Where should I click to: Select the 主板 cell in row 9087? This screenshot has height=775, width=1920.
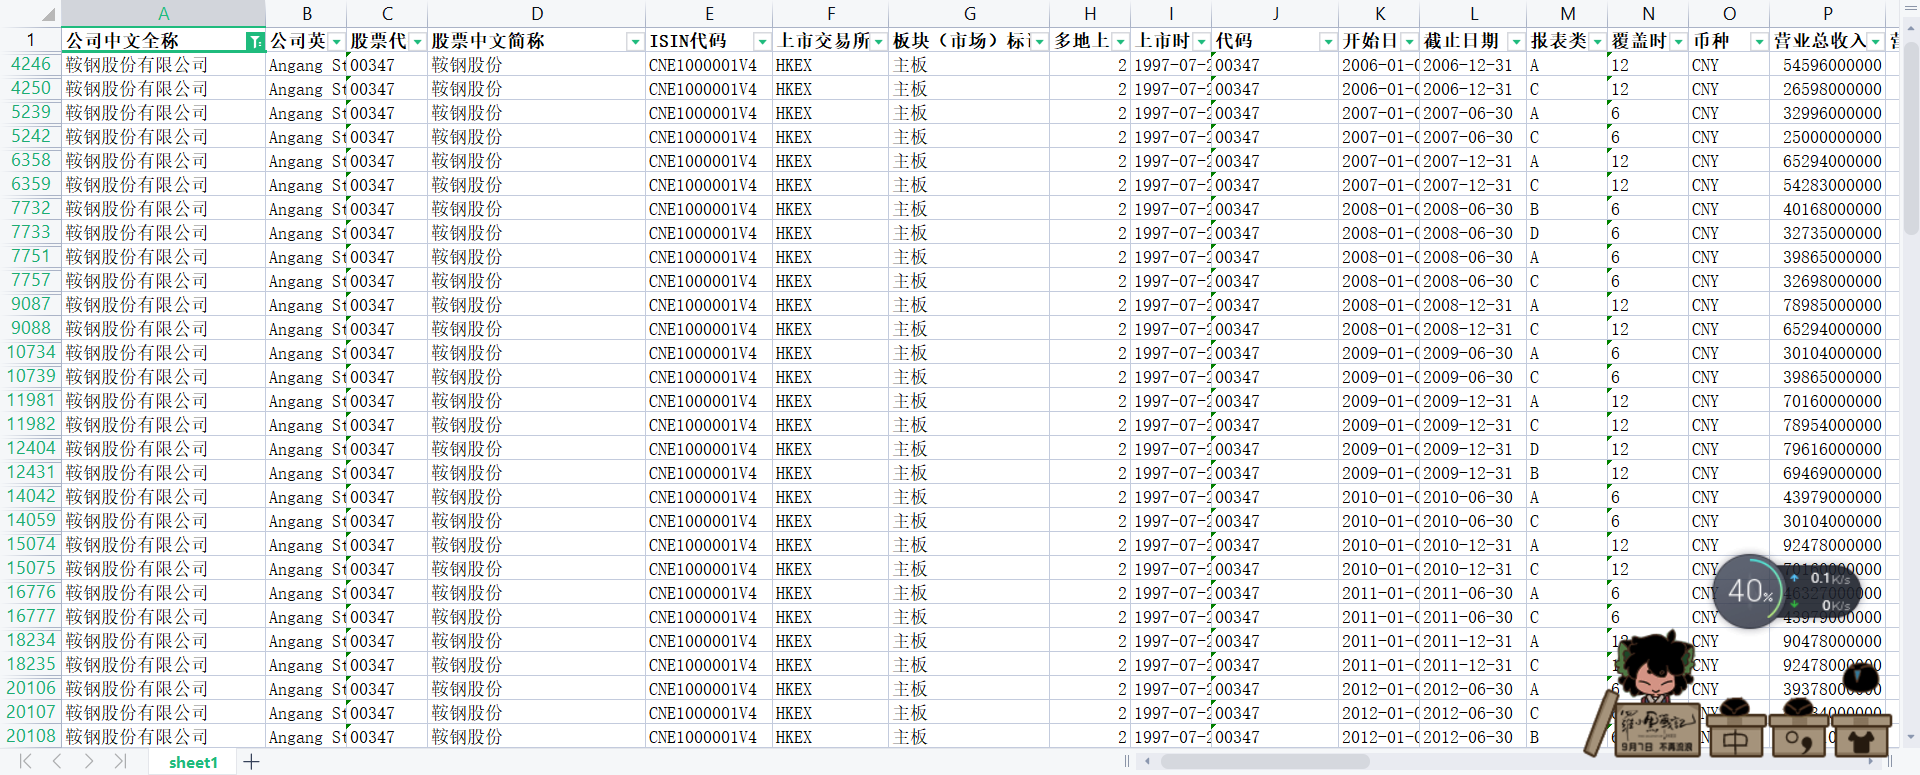click(x=969, y=305)
